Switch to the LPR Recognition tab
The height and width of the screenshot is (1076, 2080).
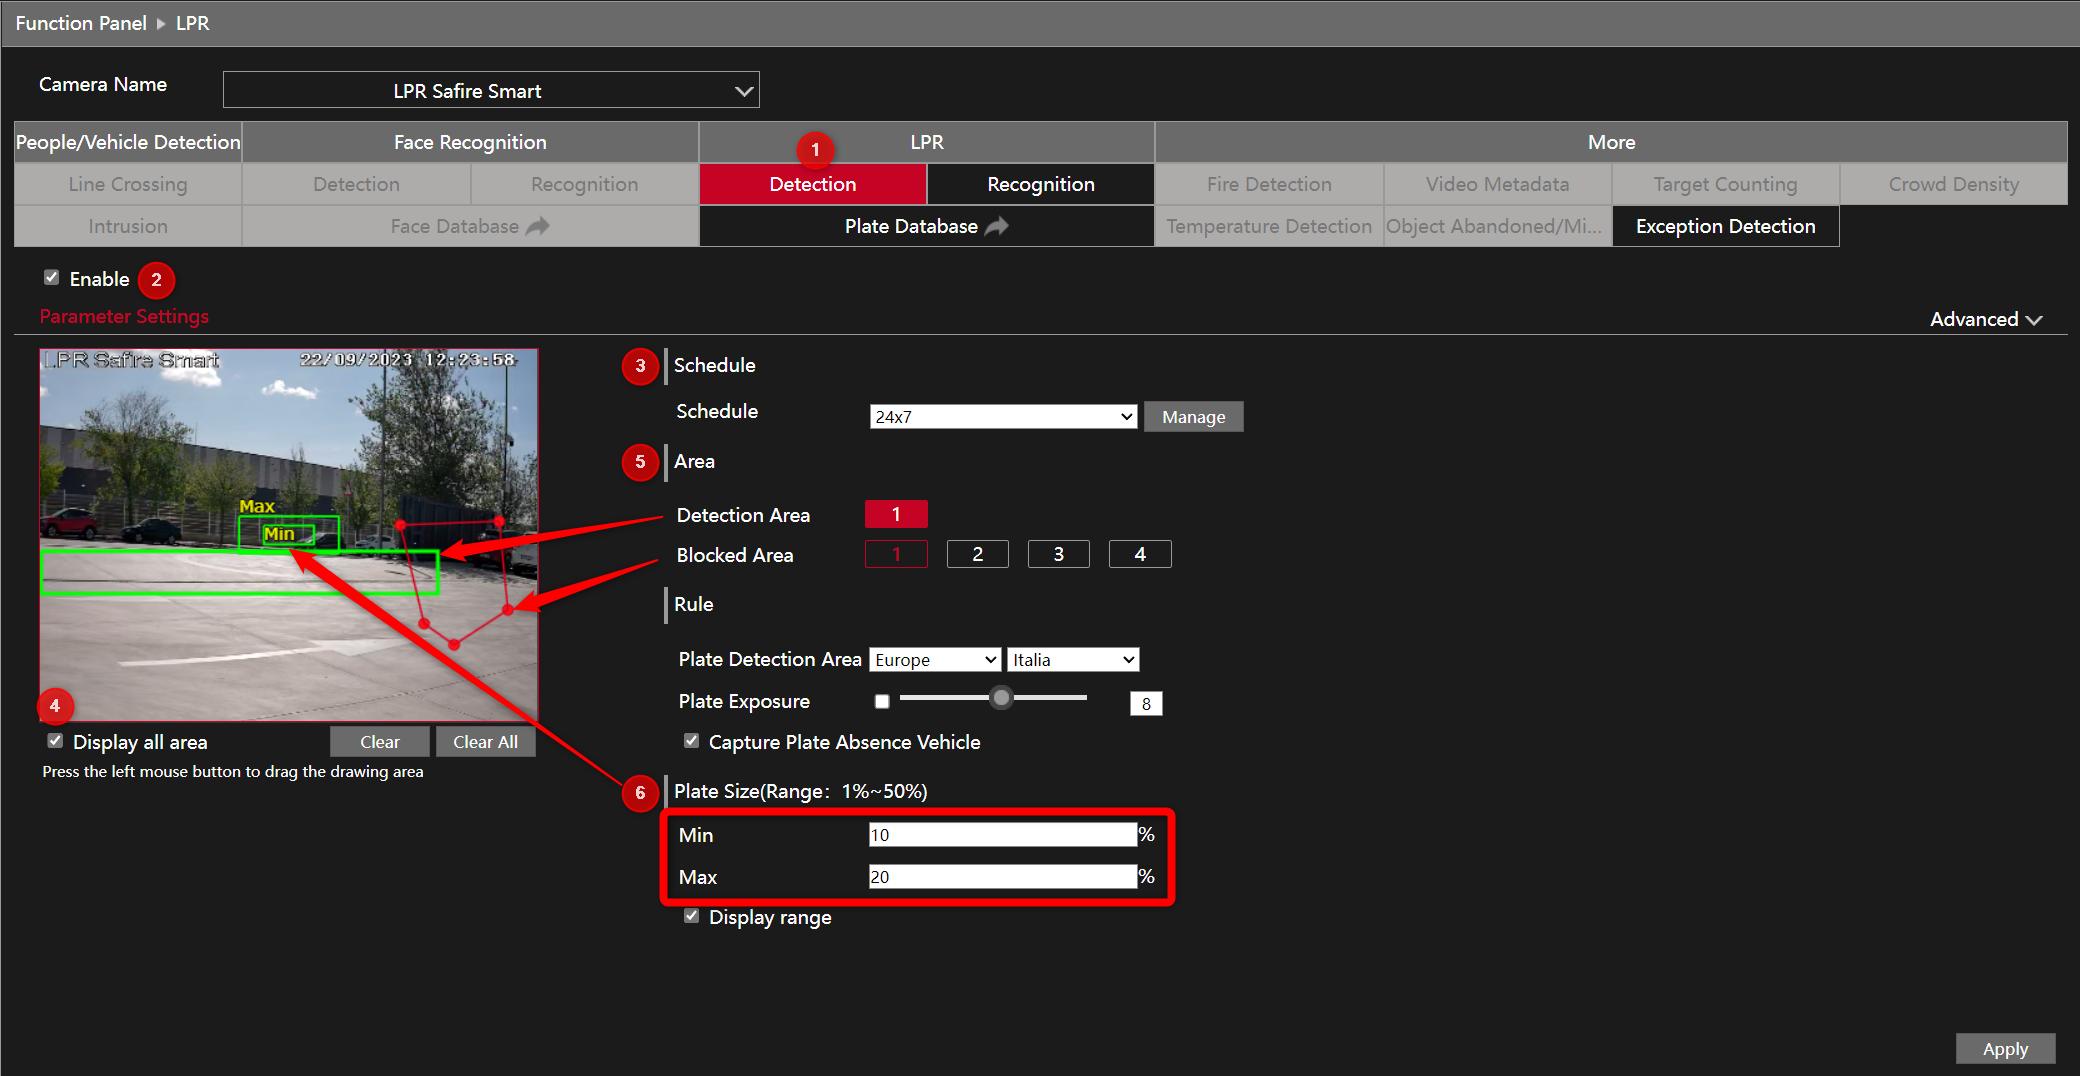pyautogui.click(x=1040, y=184)
